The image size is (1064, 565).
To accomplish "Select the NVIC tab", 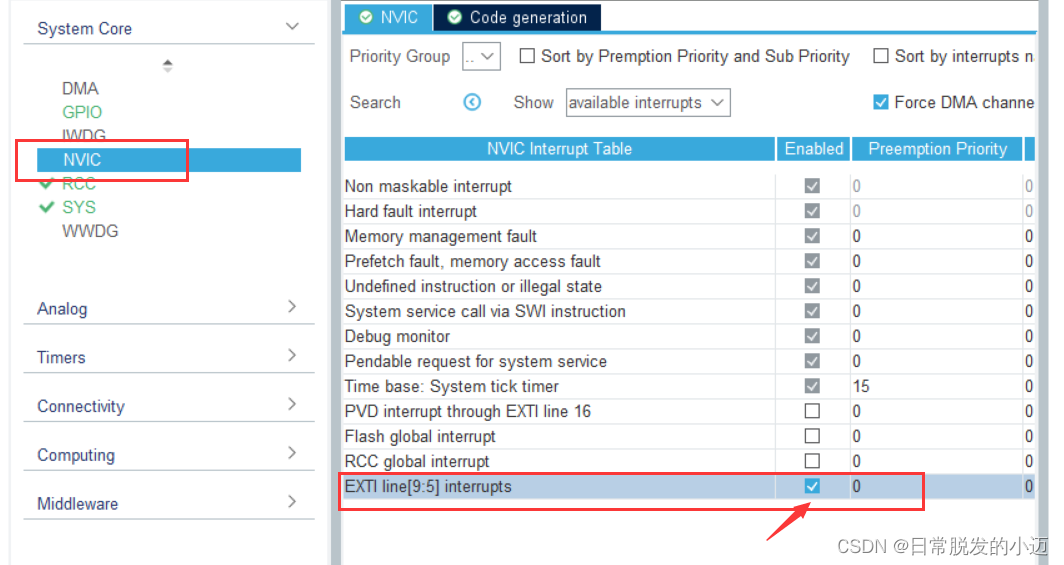I will pos(388,17).
